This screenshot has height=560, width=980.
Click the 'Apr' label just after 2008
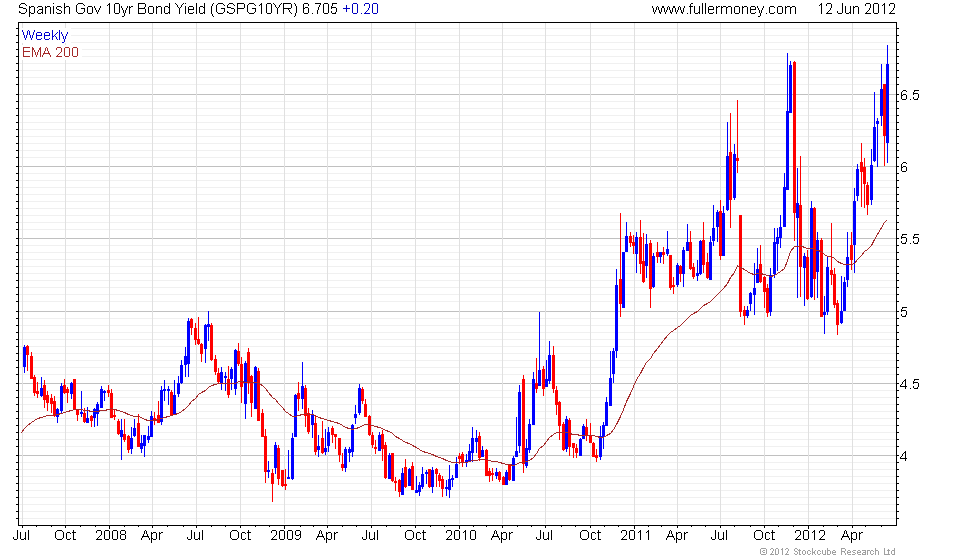[152, 536]
